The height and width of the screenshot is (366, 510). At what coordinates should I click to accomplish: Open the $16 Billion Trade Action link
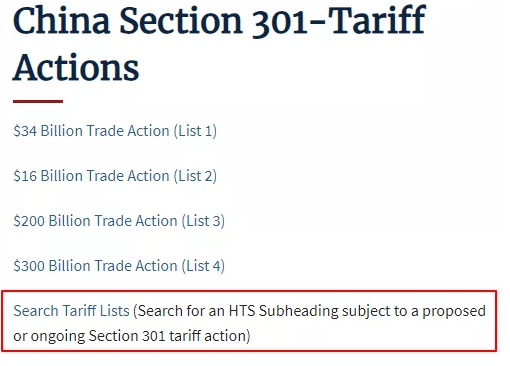click(115, 176)
